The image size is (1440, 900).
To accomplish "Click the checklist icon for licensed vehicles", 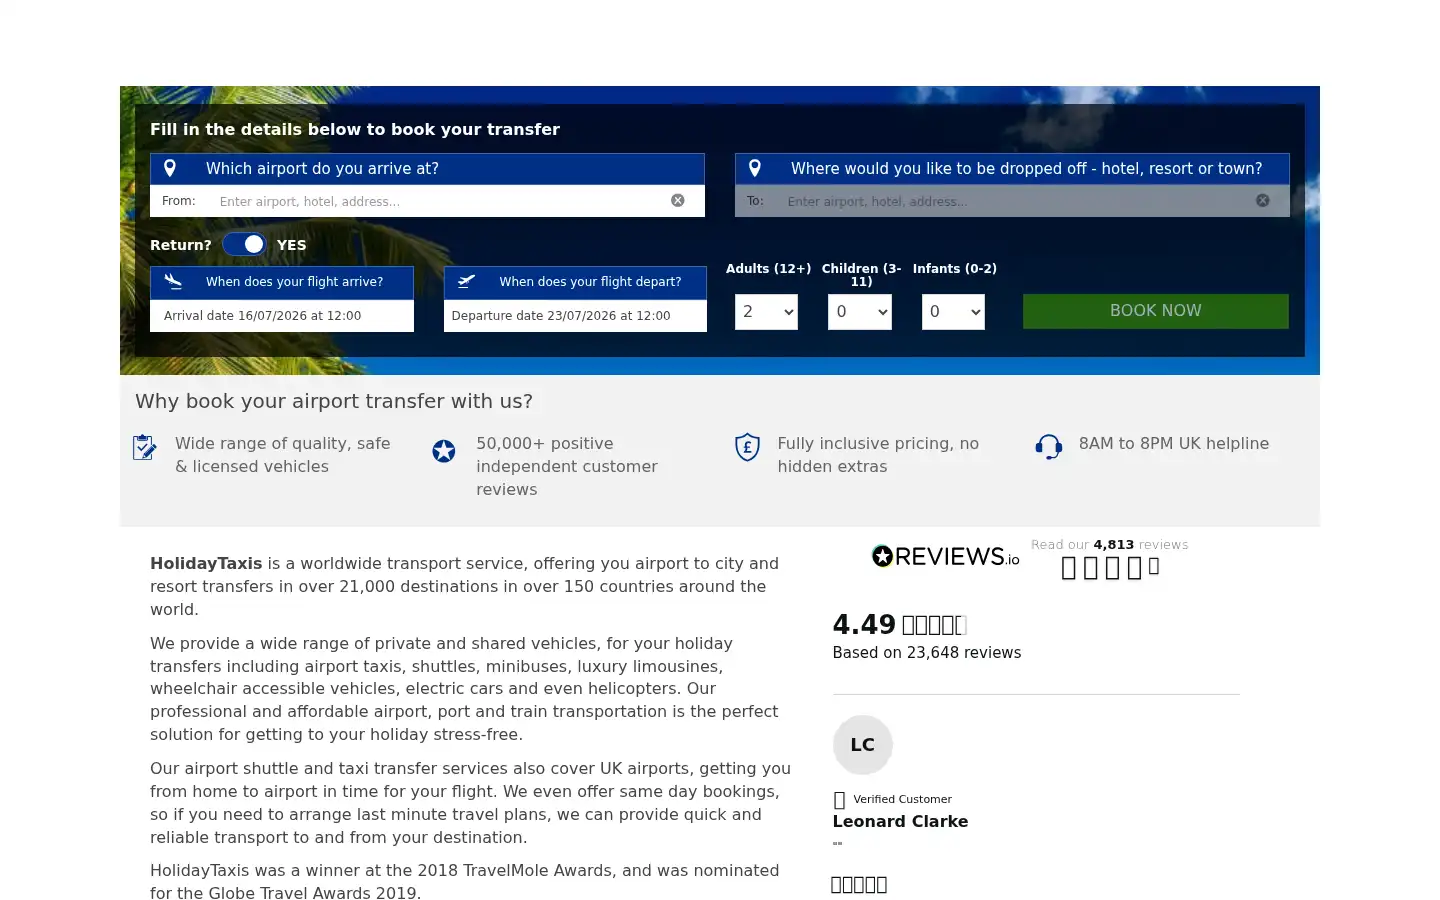I will [x=145, y=447].
